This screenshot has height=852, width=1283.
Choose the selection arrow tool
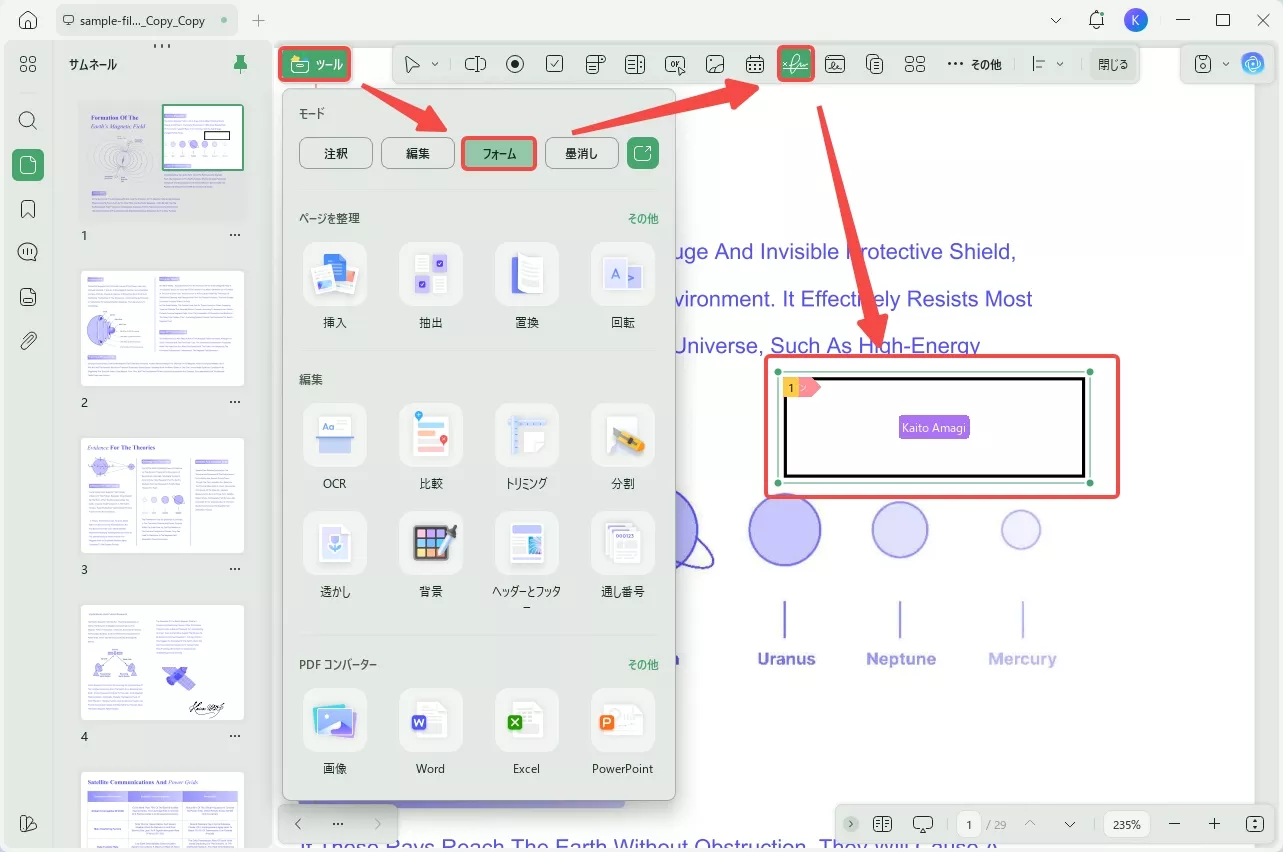(412, 64)
